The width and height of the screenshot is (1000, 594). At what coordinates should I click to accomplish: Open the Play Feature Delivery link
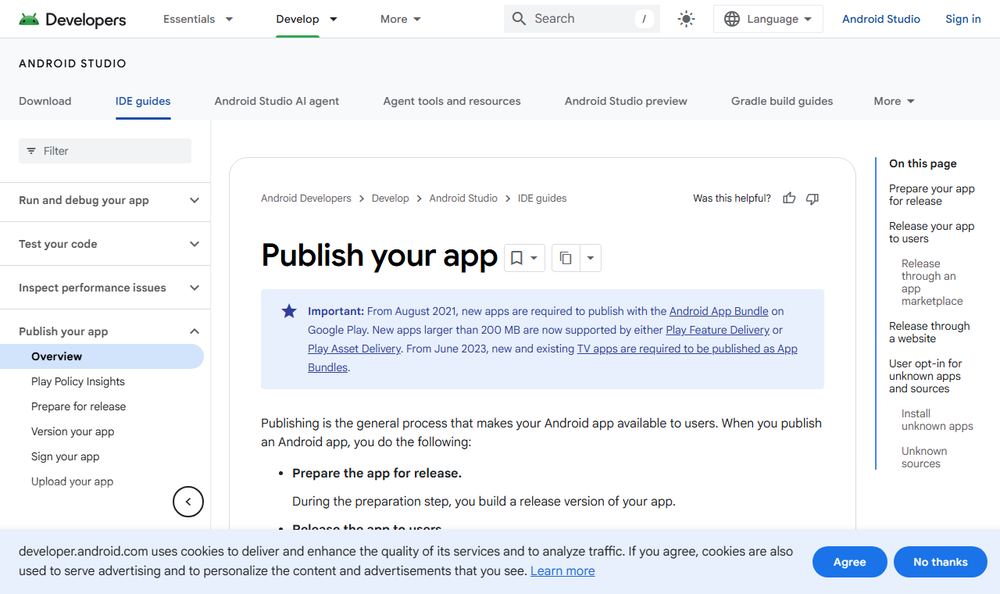(717, 330)
